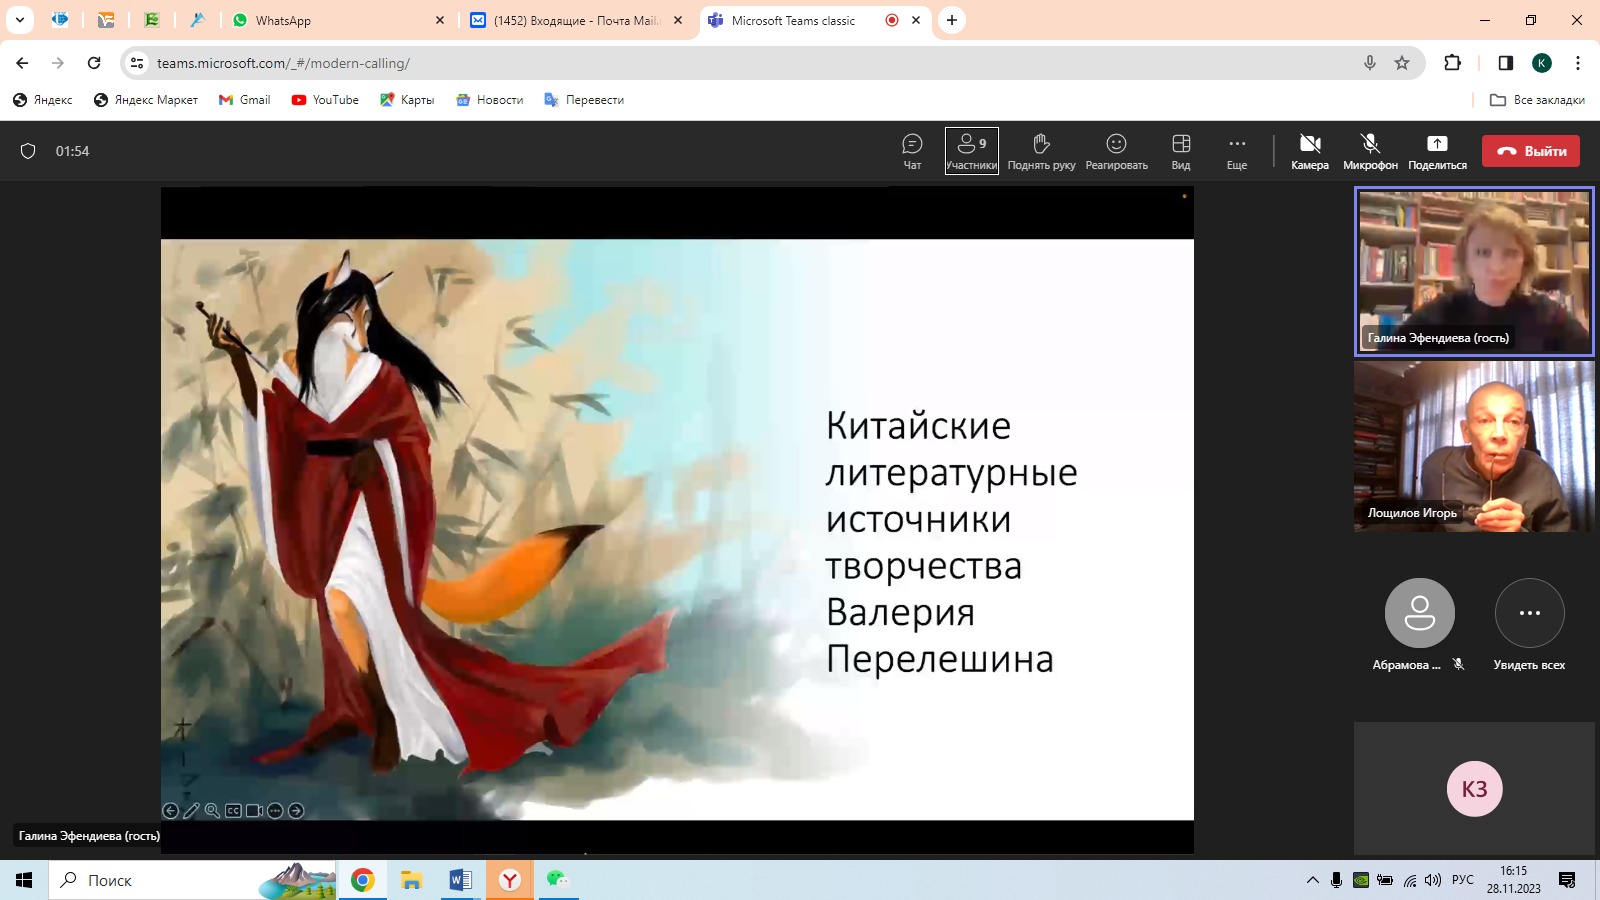
Task: View site information icon in address bar
Action: 137,63
